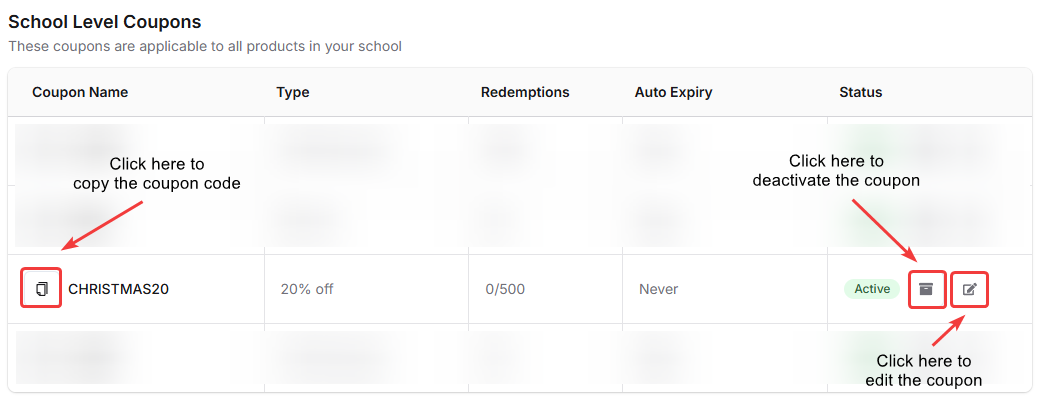Viewport: 1046px width, 404px height.
Task: Click the 20% off type cell
Action: tap(307, 289)
